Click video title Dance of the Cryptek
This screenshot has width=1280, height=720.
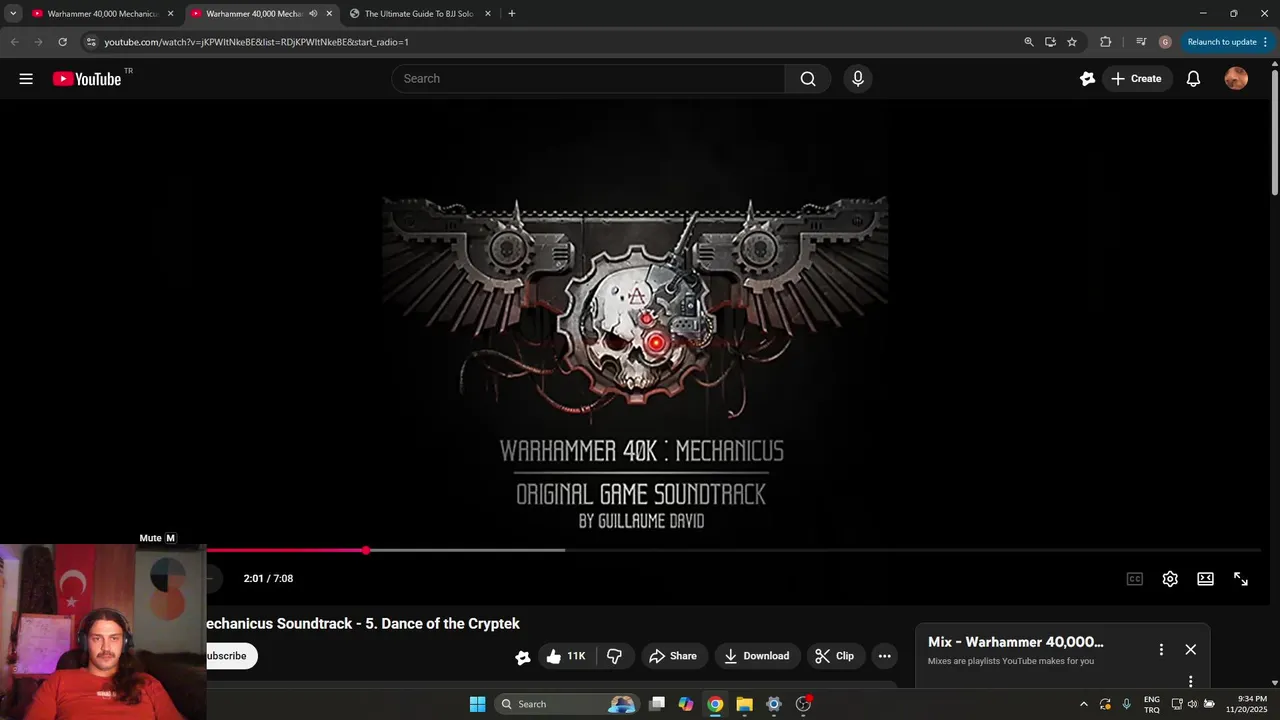362,624
